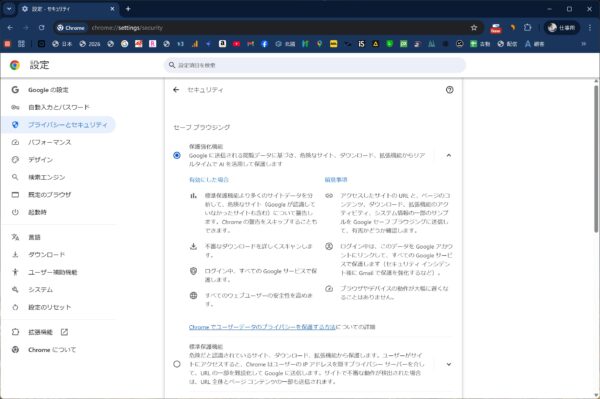Open the 配信 bookmark

point(507,44)
